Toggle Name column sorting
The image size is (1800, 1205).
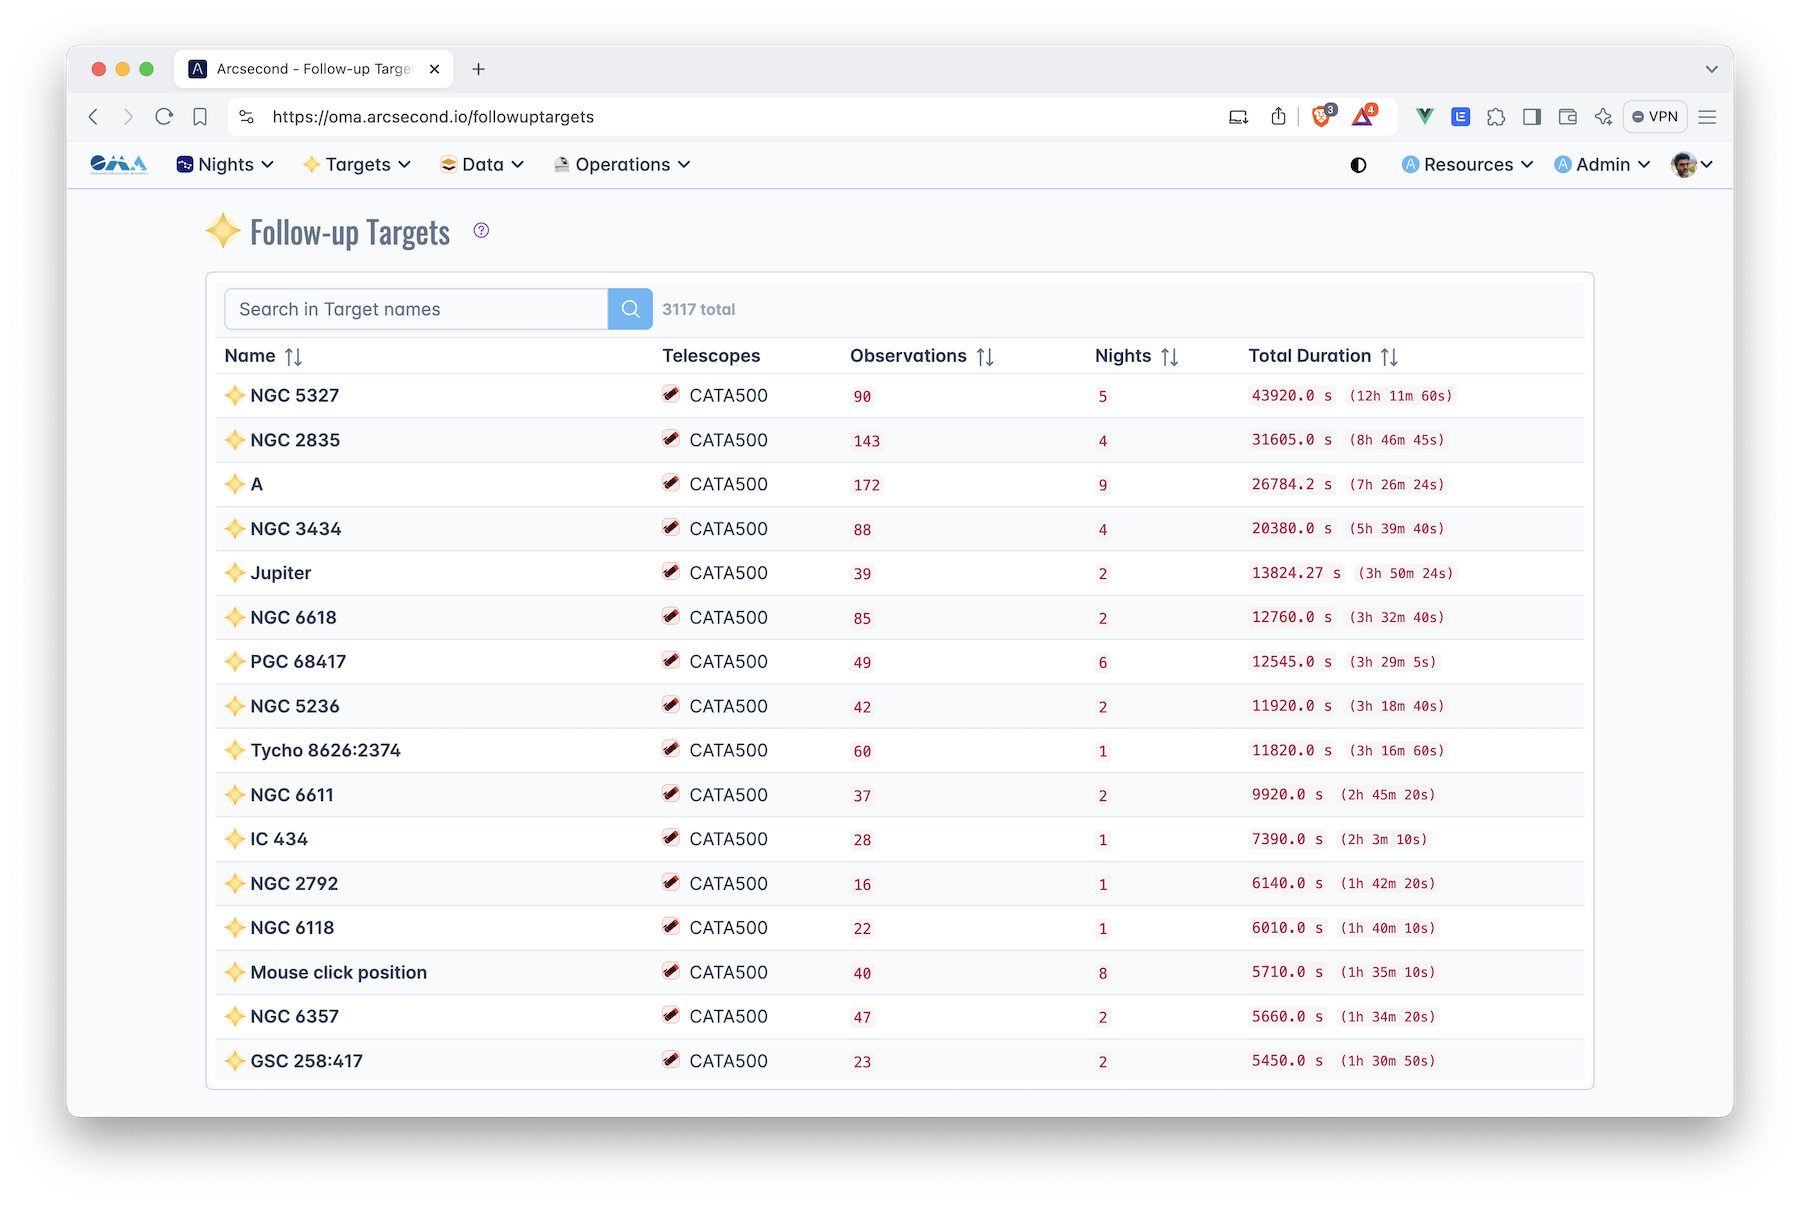(294, 355)
